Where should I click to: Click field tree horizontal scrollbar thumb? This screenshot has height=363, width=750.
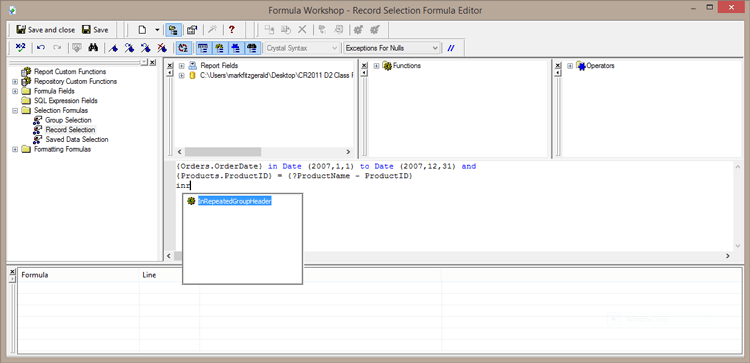pyautogui.click(x=223, y=152)
